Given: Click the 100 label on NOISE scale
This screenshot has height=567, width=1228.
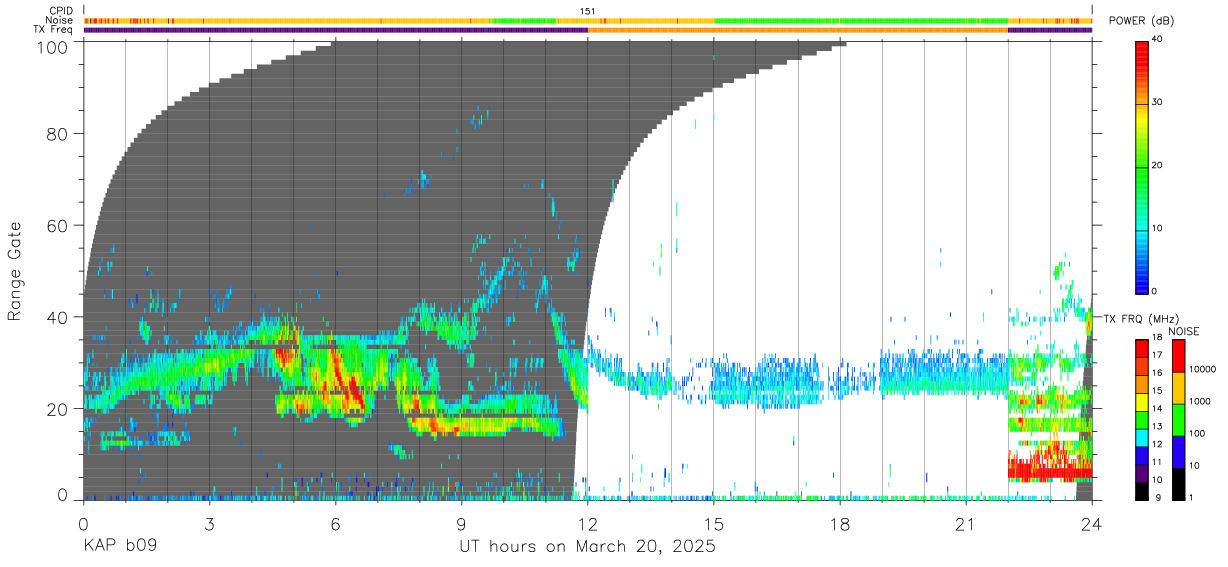Looking at the screenshot, I should pyautogui.click(x=1195, y=434).
